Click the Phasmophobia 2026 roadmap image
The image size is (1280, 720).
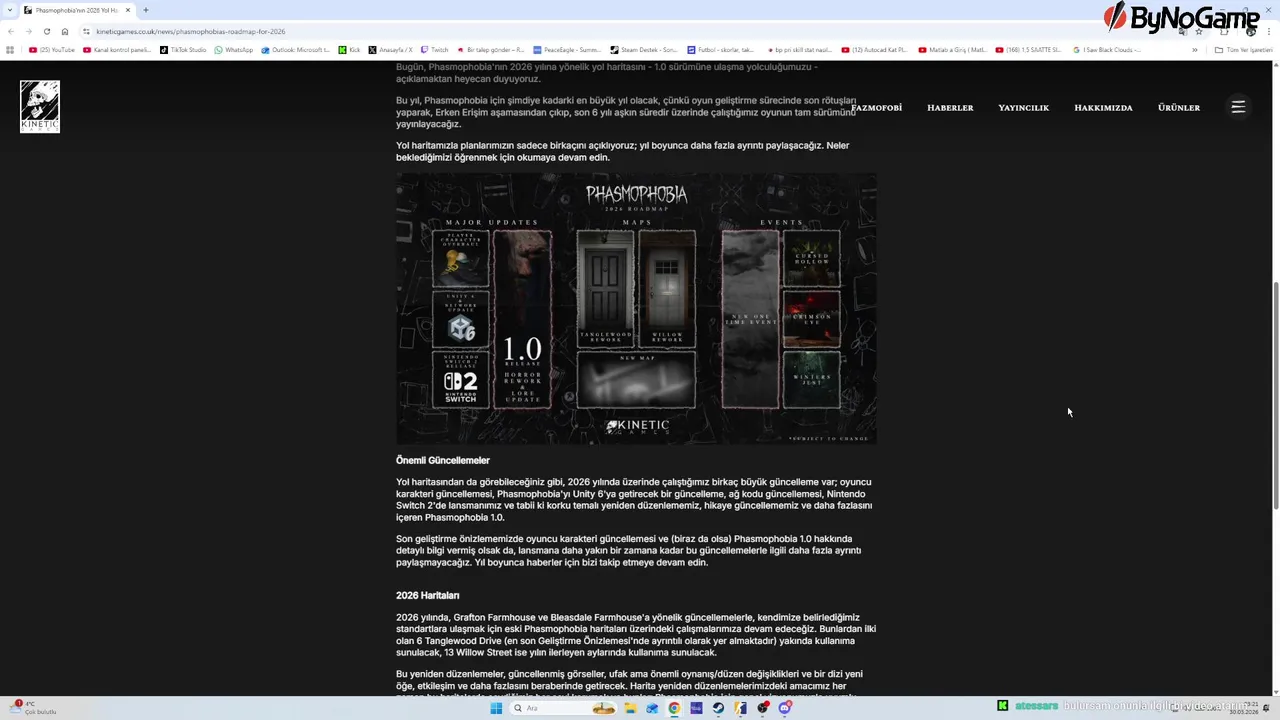click(x=636, y=308)
